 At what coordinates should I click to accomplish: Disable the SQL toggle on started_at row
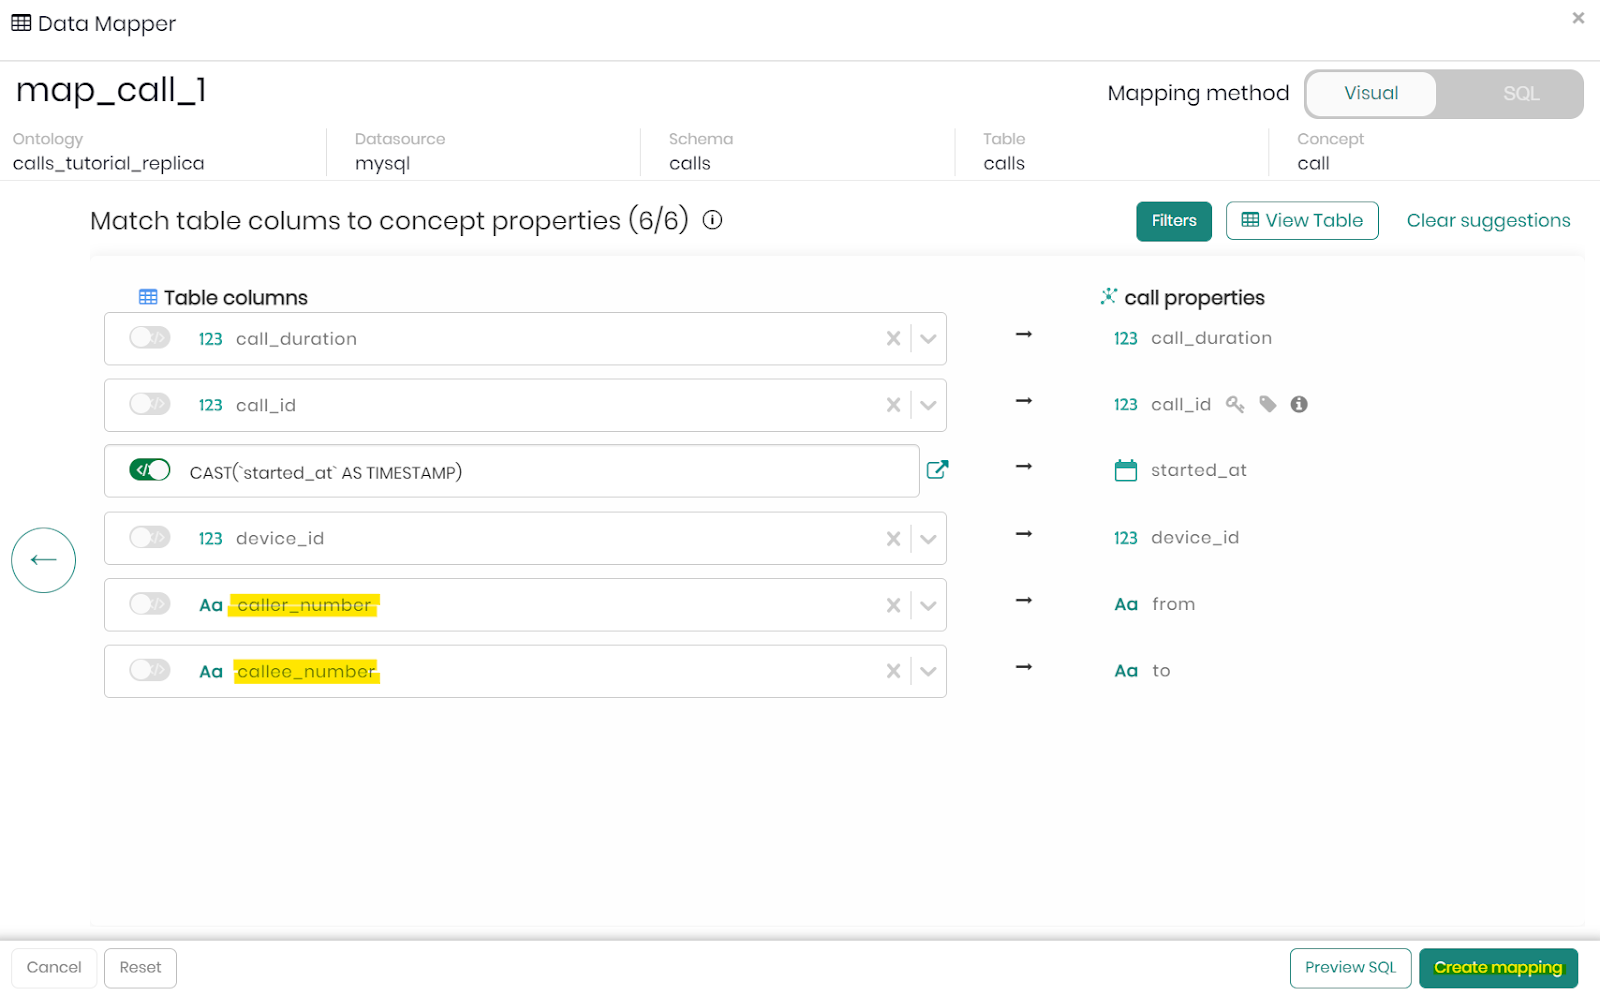(150, 470)
